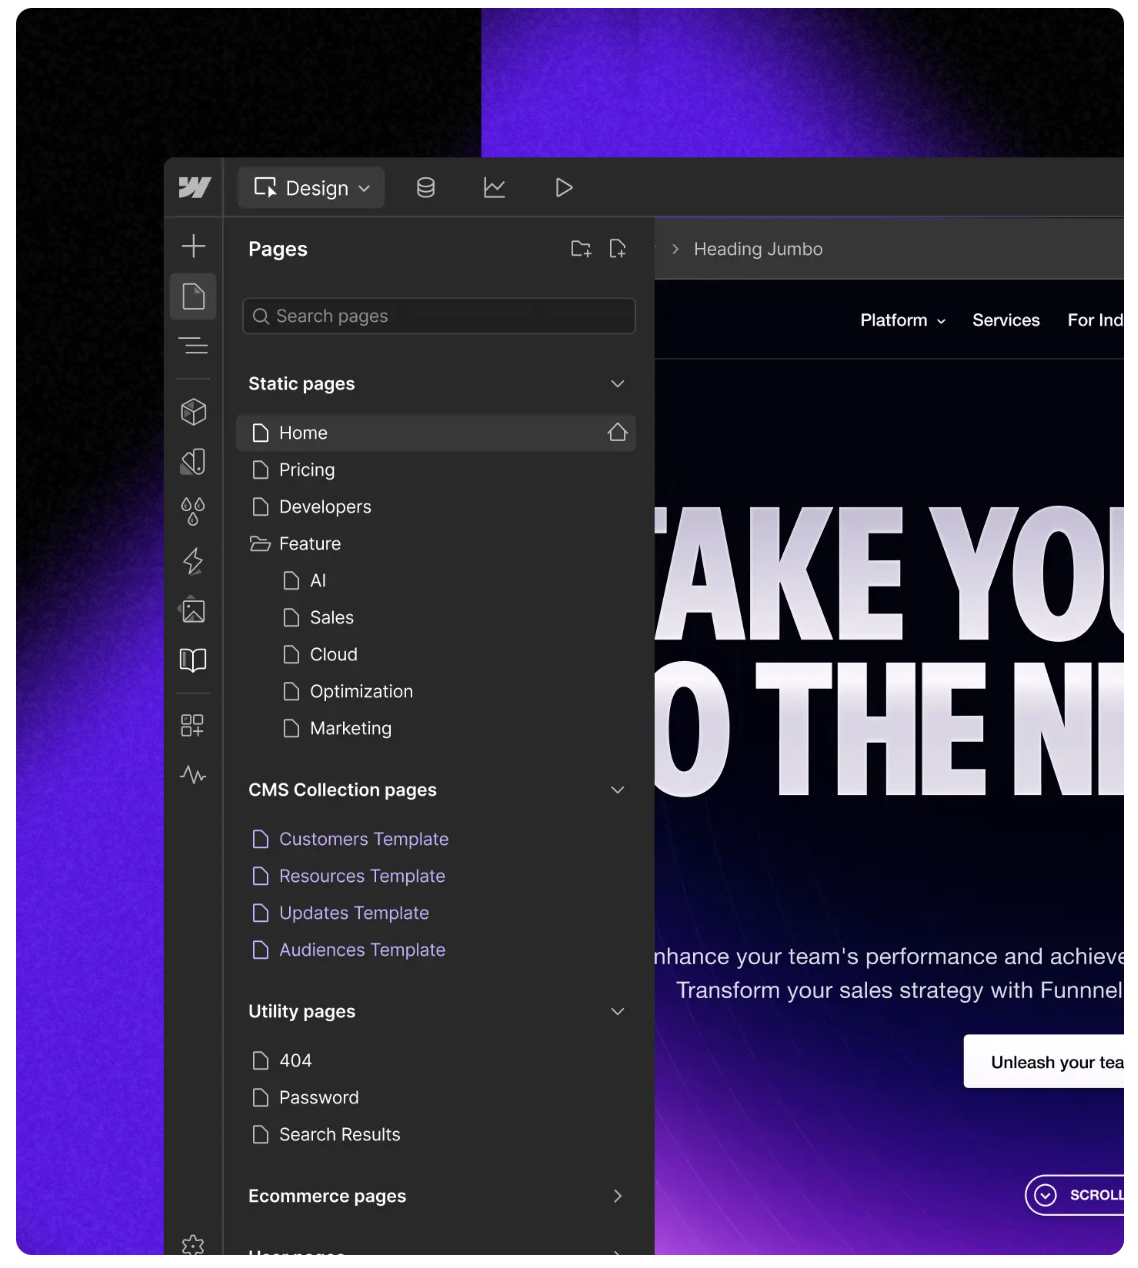Open the Add Elements panel
The width and height of the screenshot is (1138, 1268).
(193, 245)
